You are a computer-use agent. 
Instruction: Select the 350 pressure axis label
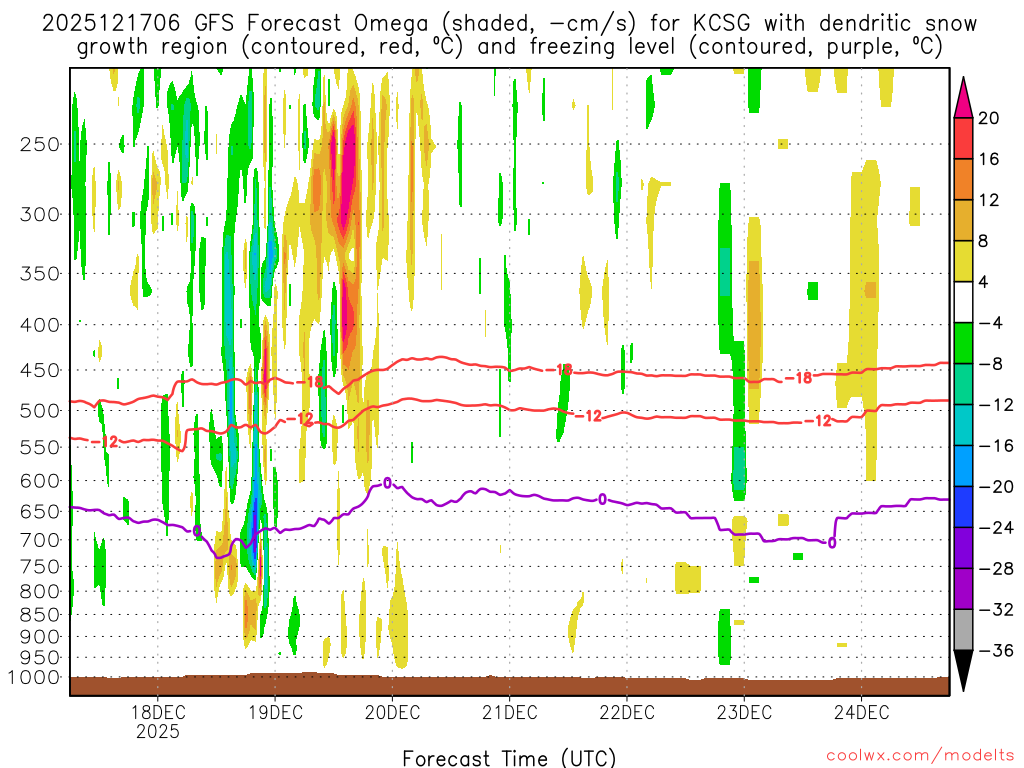(40, 274)
